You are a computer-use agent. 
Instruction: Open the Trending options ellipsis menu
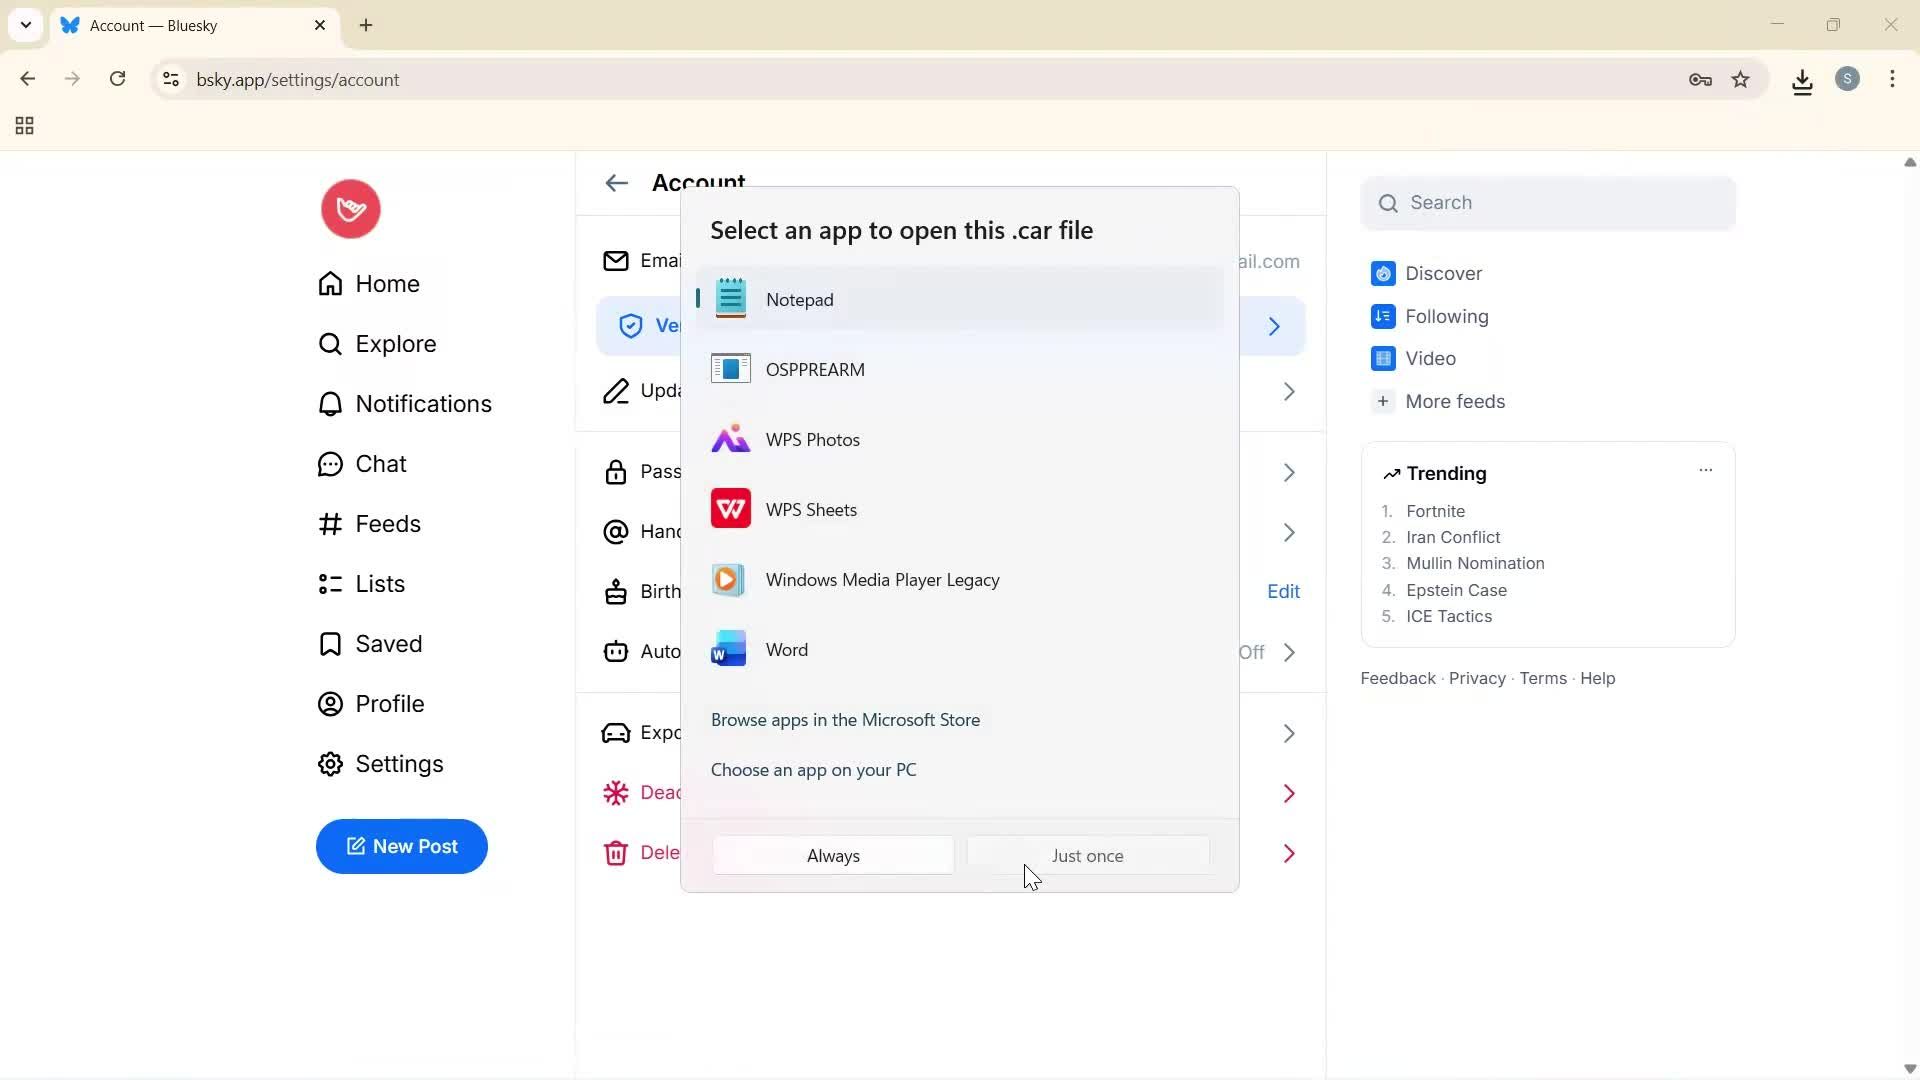point(1705,470)
